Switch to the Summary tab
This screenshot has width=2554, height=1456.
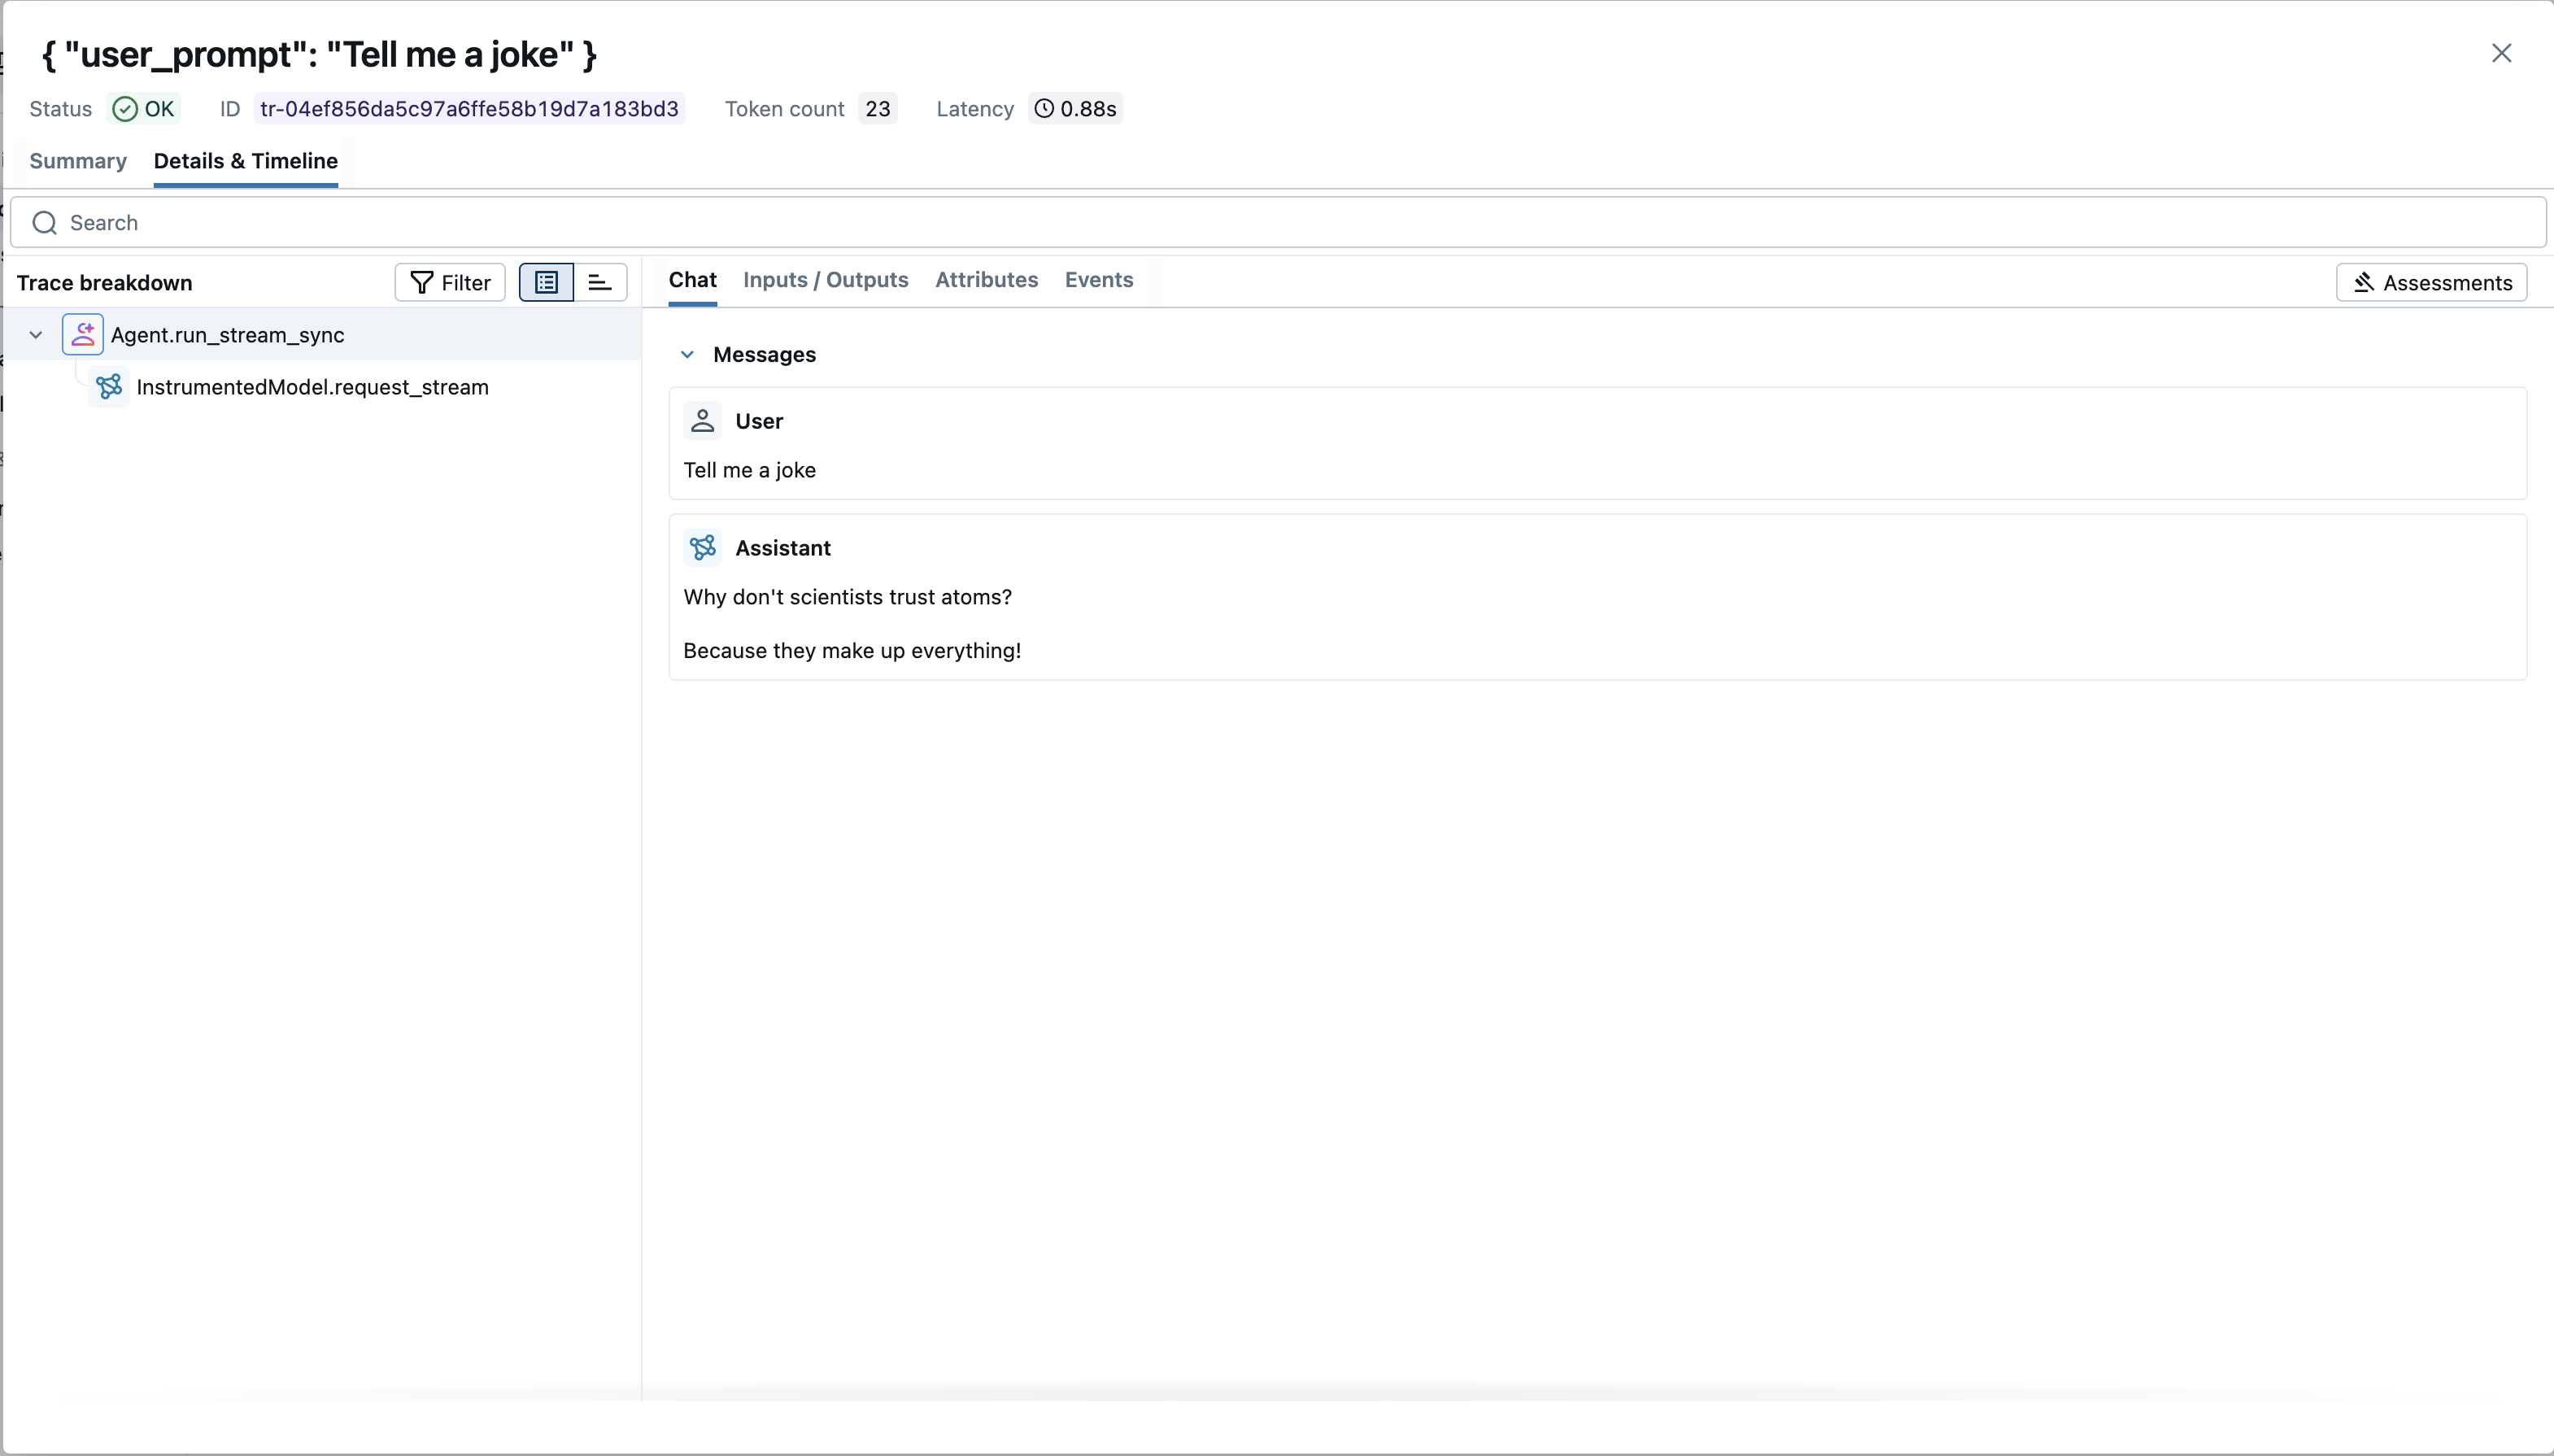(79, 161)
